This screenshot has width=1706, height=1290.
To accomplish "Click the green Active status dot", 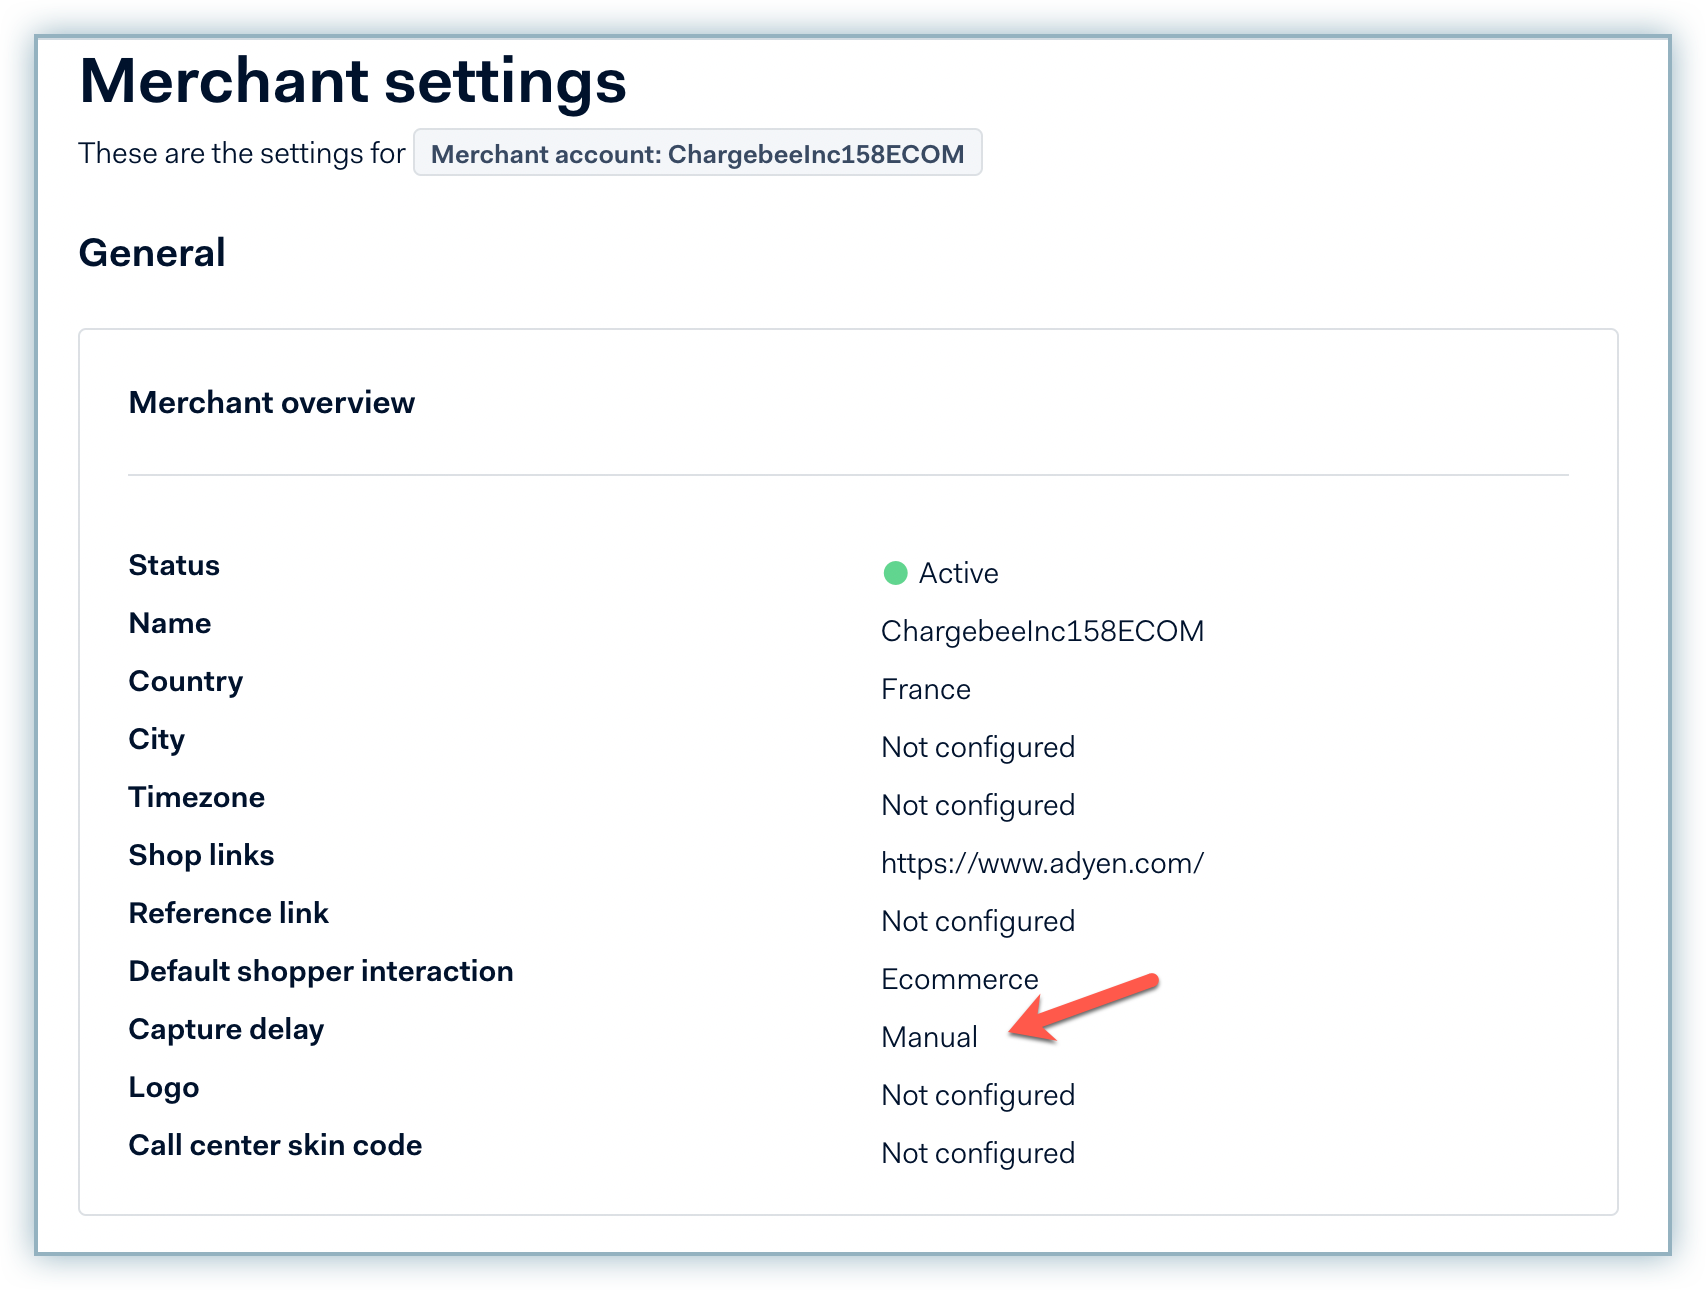I will click(x=895, y=573).
